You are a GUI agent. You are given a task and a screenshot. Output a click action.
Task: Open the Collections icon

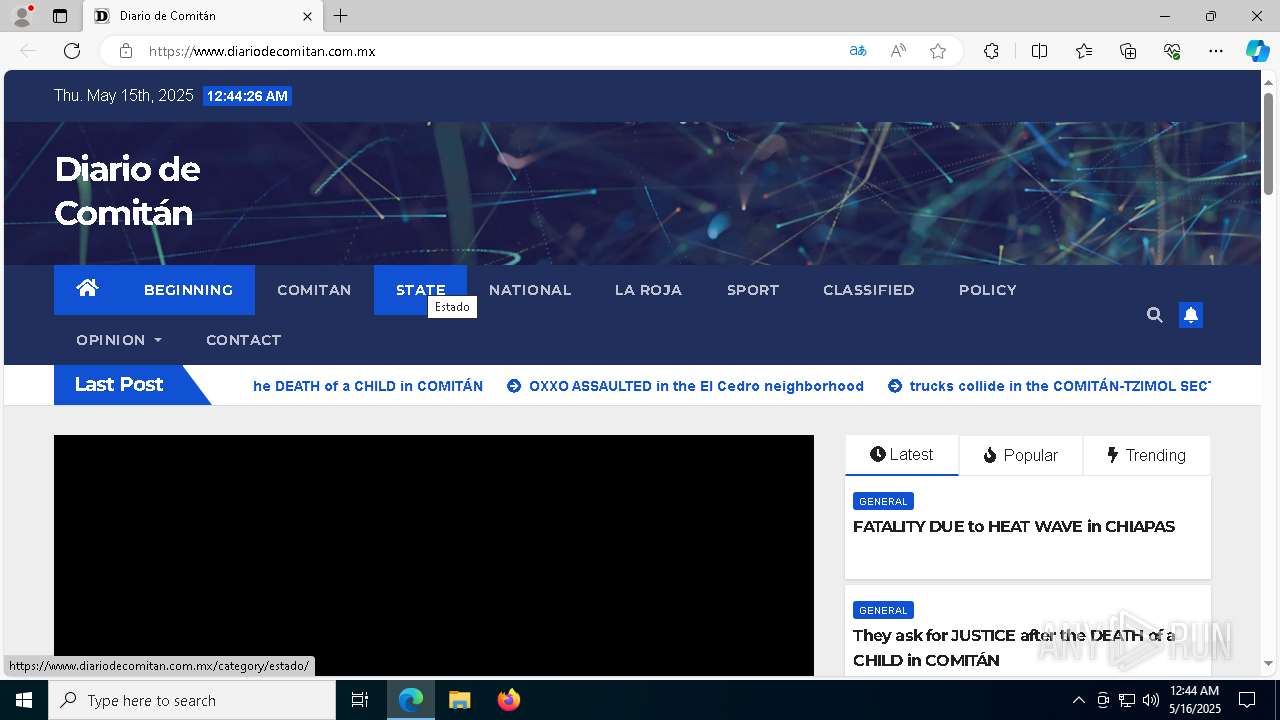[x=1128, y=51]
